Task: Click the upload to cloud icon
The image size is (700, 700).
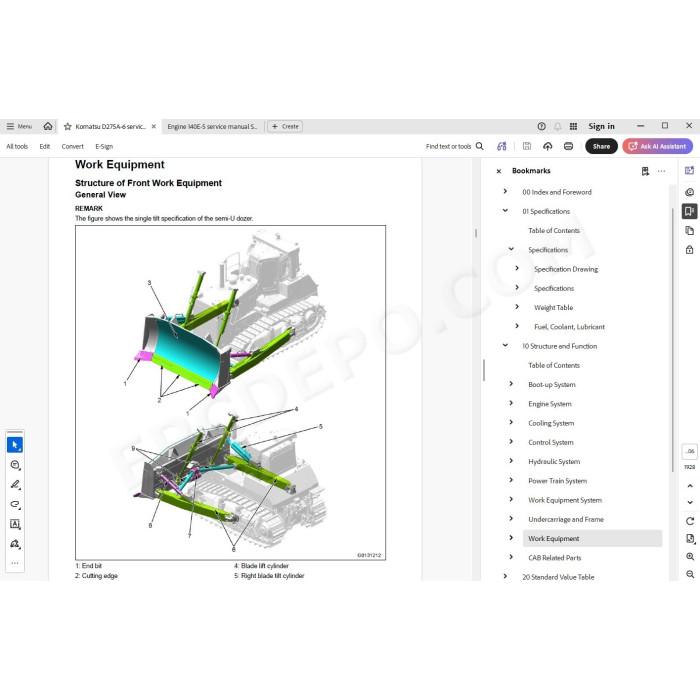Action: (x=547, y=146)
